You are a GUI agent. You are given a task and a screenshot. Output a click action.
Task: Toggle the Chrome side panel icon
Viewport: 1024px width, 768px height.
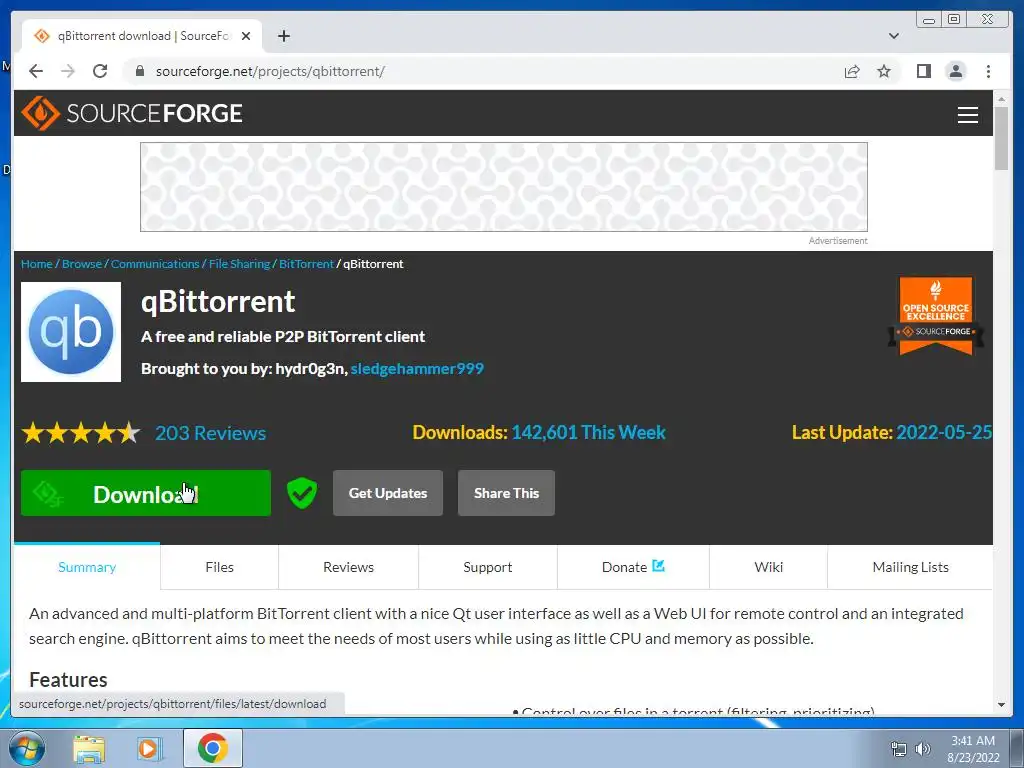(x=923, y=71)
